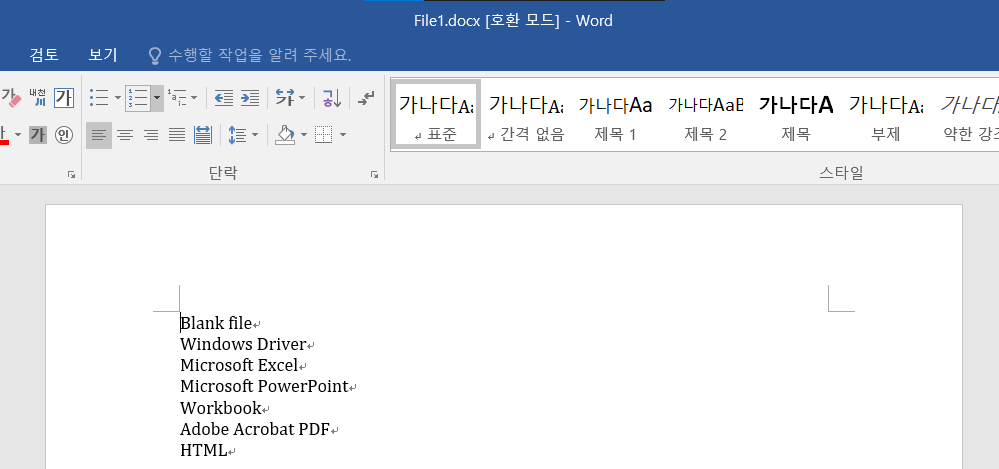The width and height of the screenshot is (999, 469).
Task: Click the tell me search box
Action: [259, 55]
